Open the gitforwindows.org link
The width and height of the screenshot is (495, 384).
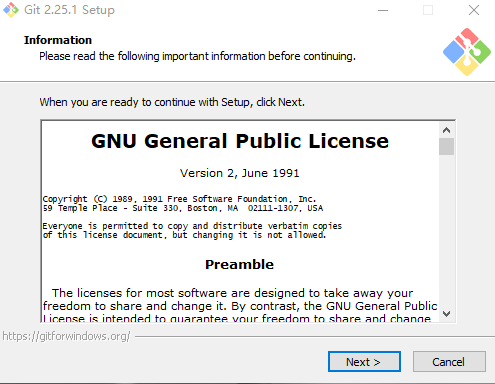coord(66,336)
